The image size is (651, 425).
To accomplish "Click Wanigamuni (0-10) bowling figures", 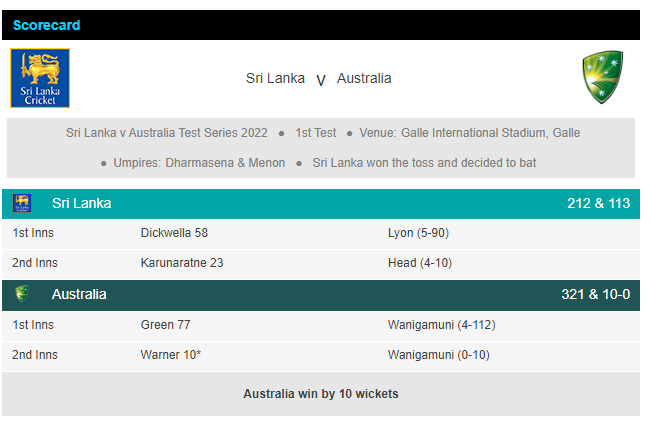I will pyautogui.click(x=438, y=355).
